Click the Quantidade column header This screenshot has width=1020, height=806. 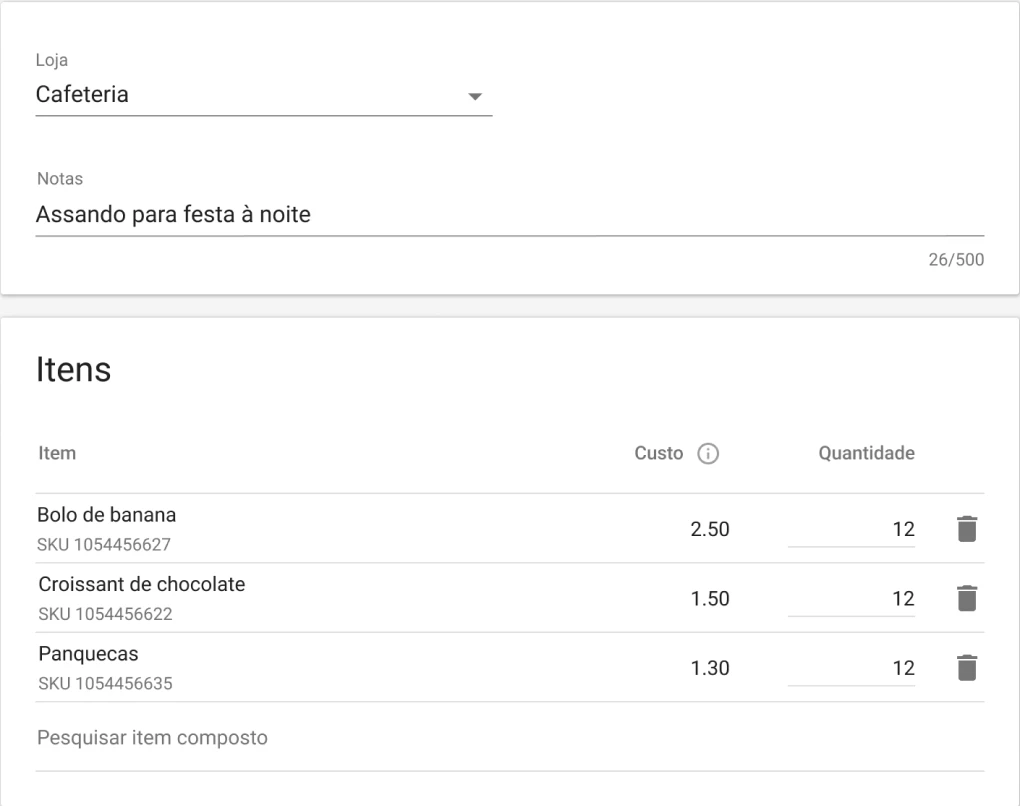pyautogui.click(x=866, y=454)
